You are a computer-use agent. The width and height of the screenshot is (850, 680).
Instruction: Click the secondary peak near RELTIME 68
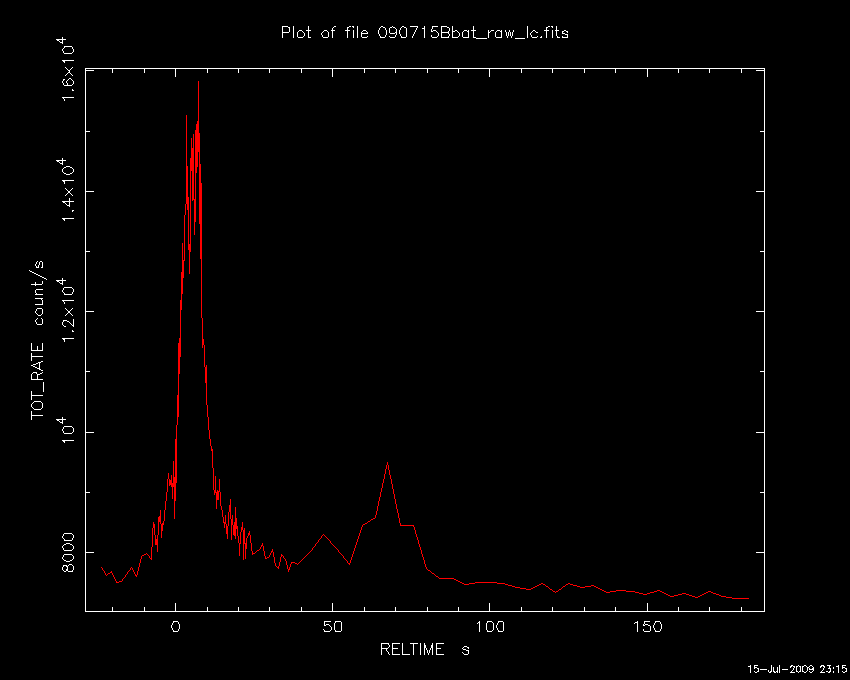click(x=387, y=464)
